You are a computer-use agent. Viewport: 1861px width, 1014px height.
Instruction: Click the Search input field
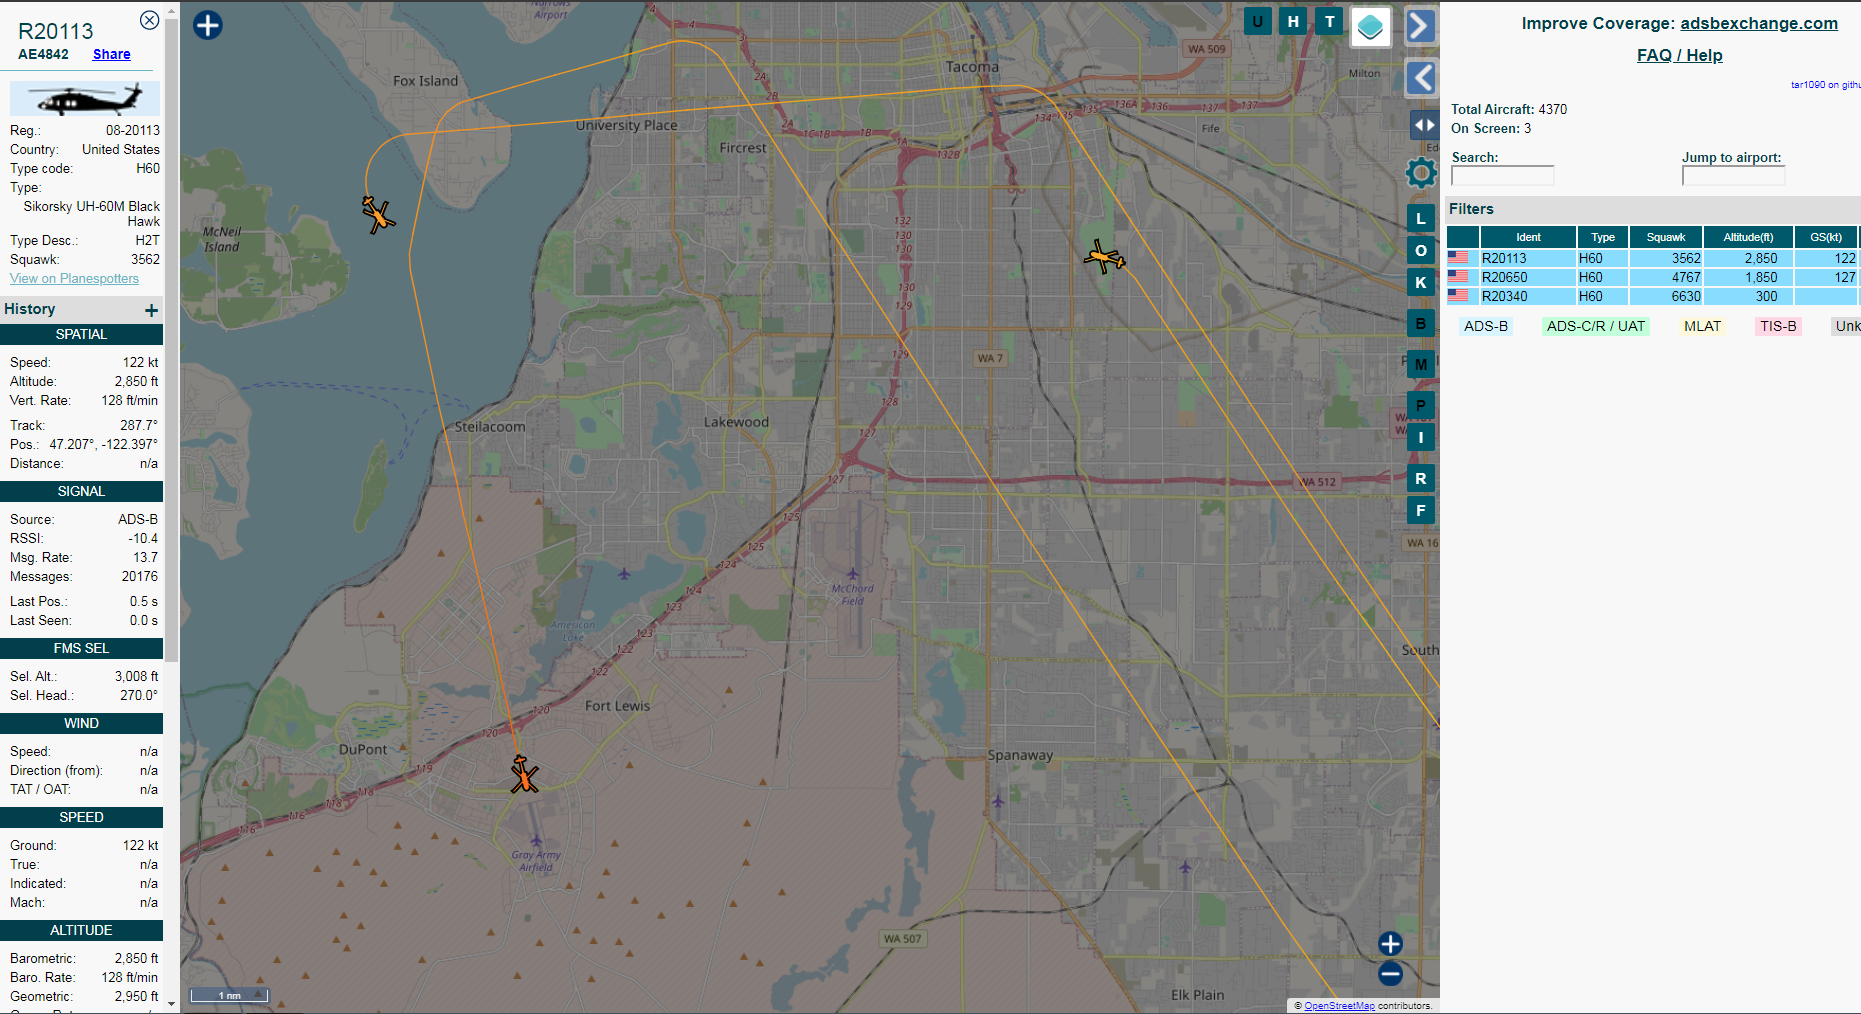click(1503, 175)
